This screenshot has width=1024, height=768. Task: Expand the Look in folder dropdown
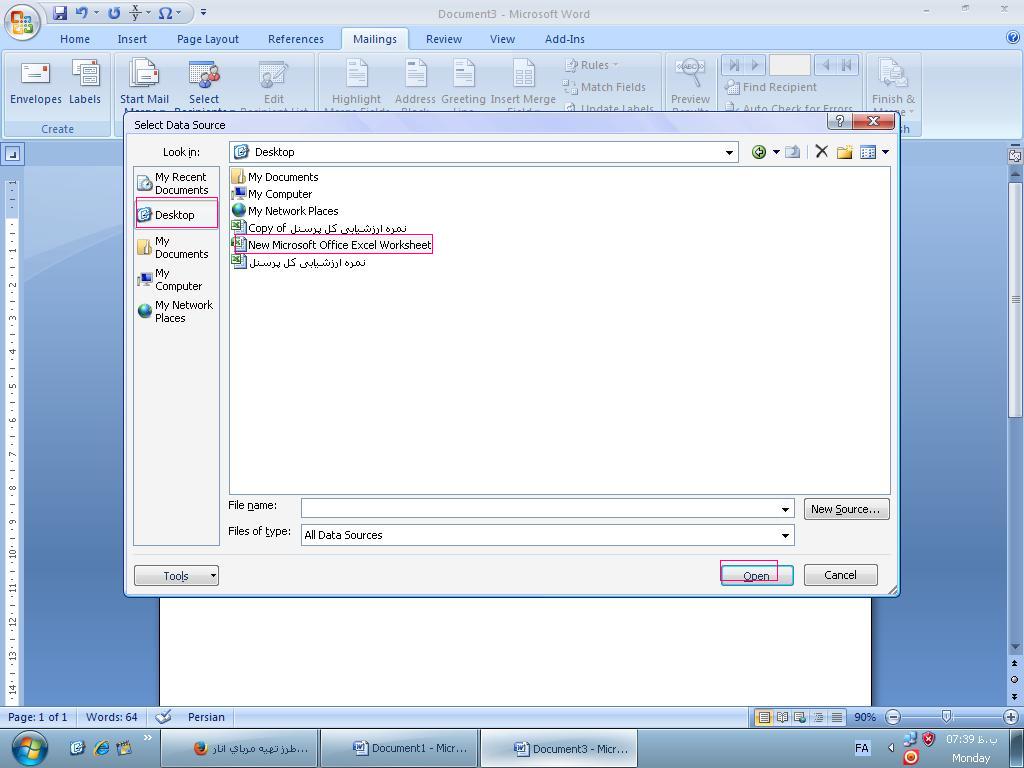tap(729, 152)
